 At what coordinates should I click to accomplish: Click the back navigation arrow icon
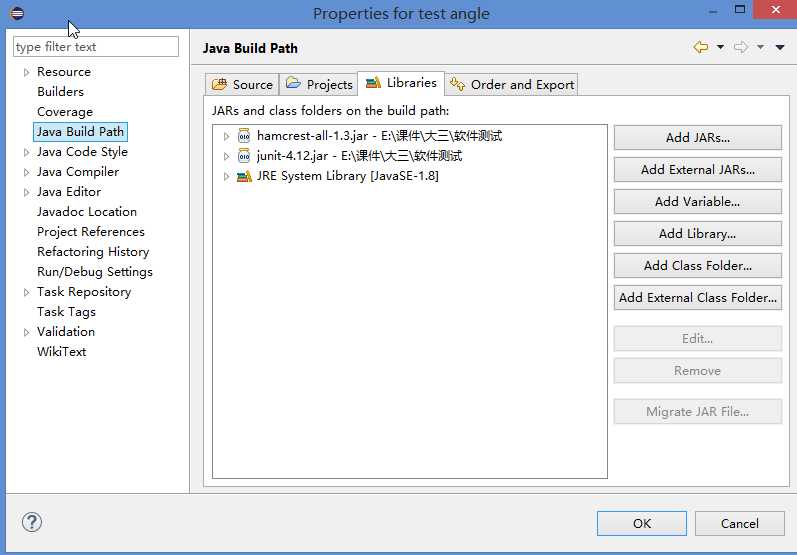point(700,47)
